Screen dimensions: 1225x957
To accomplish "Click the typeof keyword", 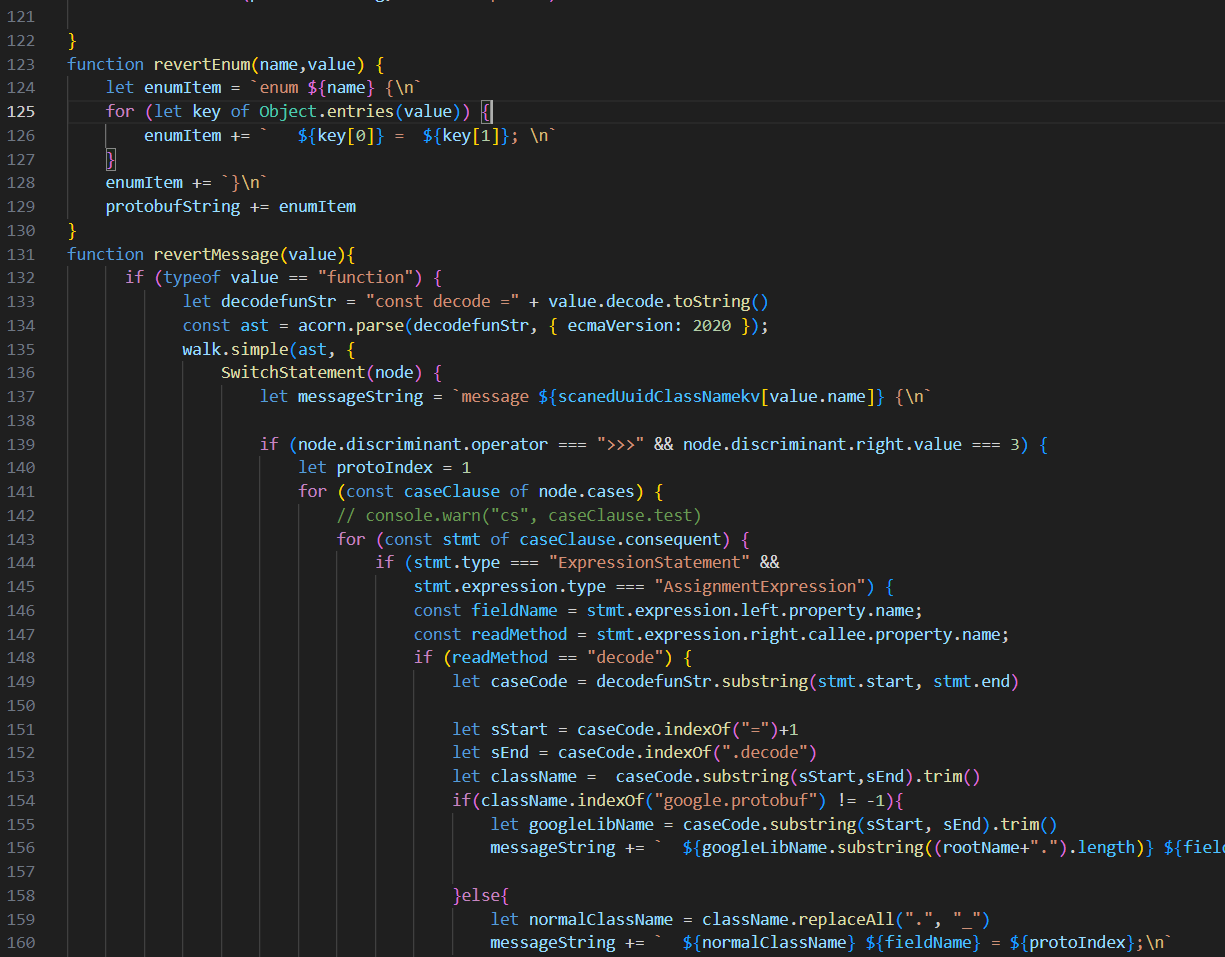I will pos(192,278).
